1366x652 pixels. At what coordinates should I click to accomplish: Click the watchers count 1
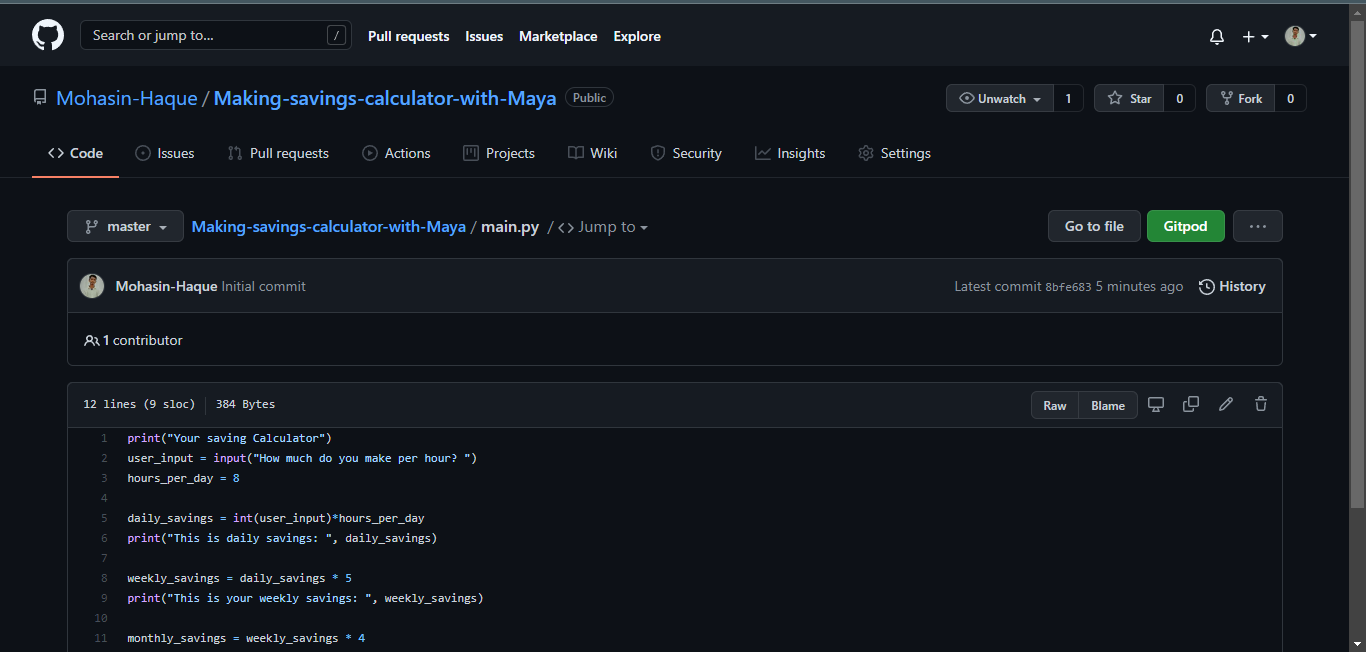[x=1068, y=98]
